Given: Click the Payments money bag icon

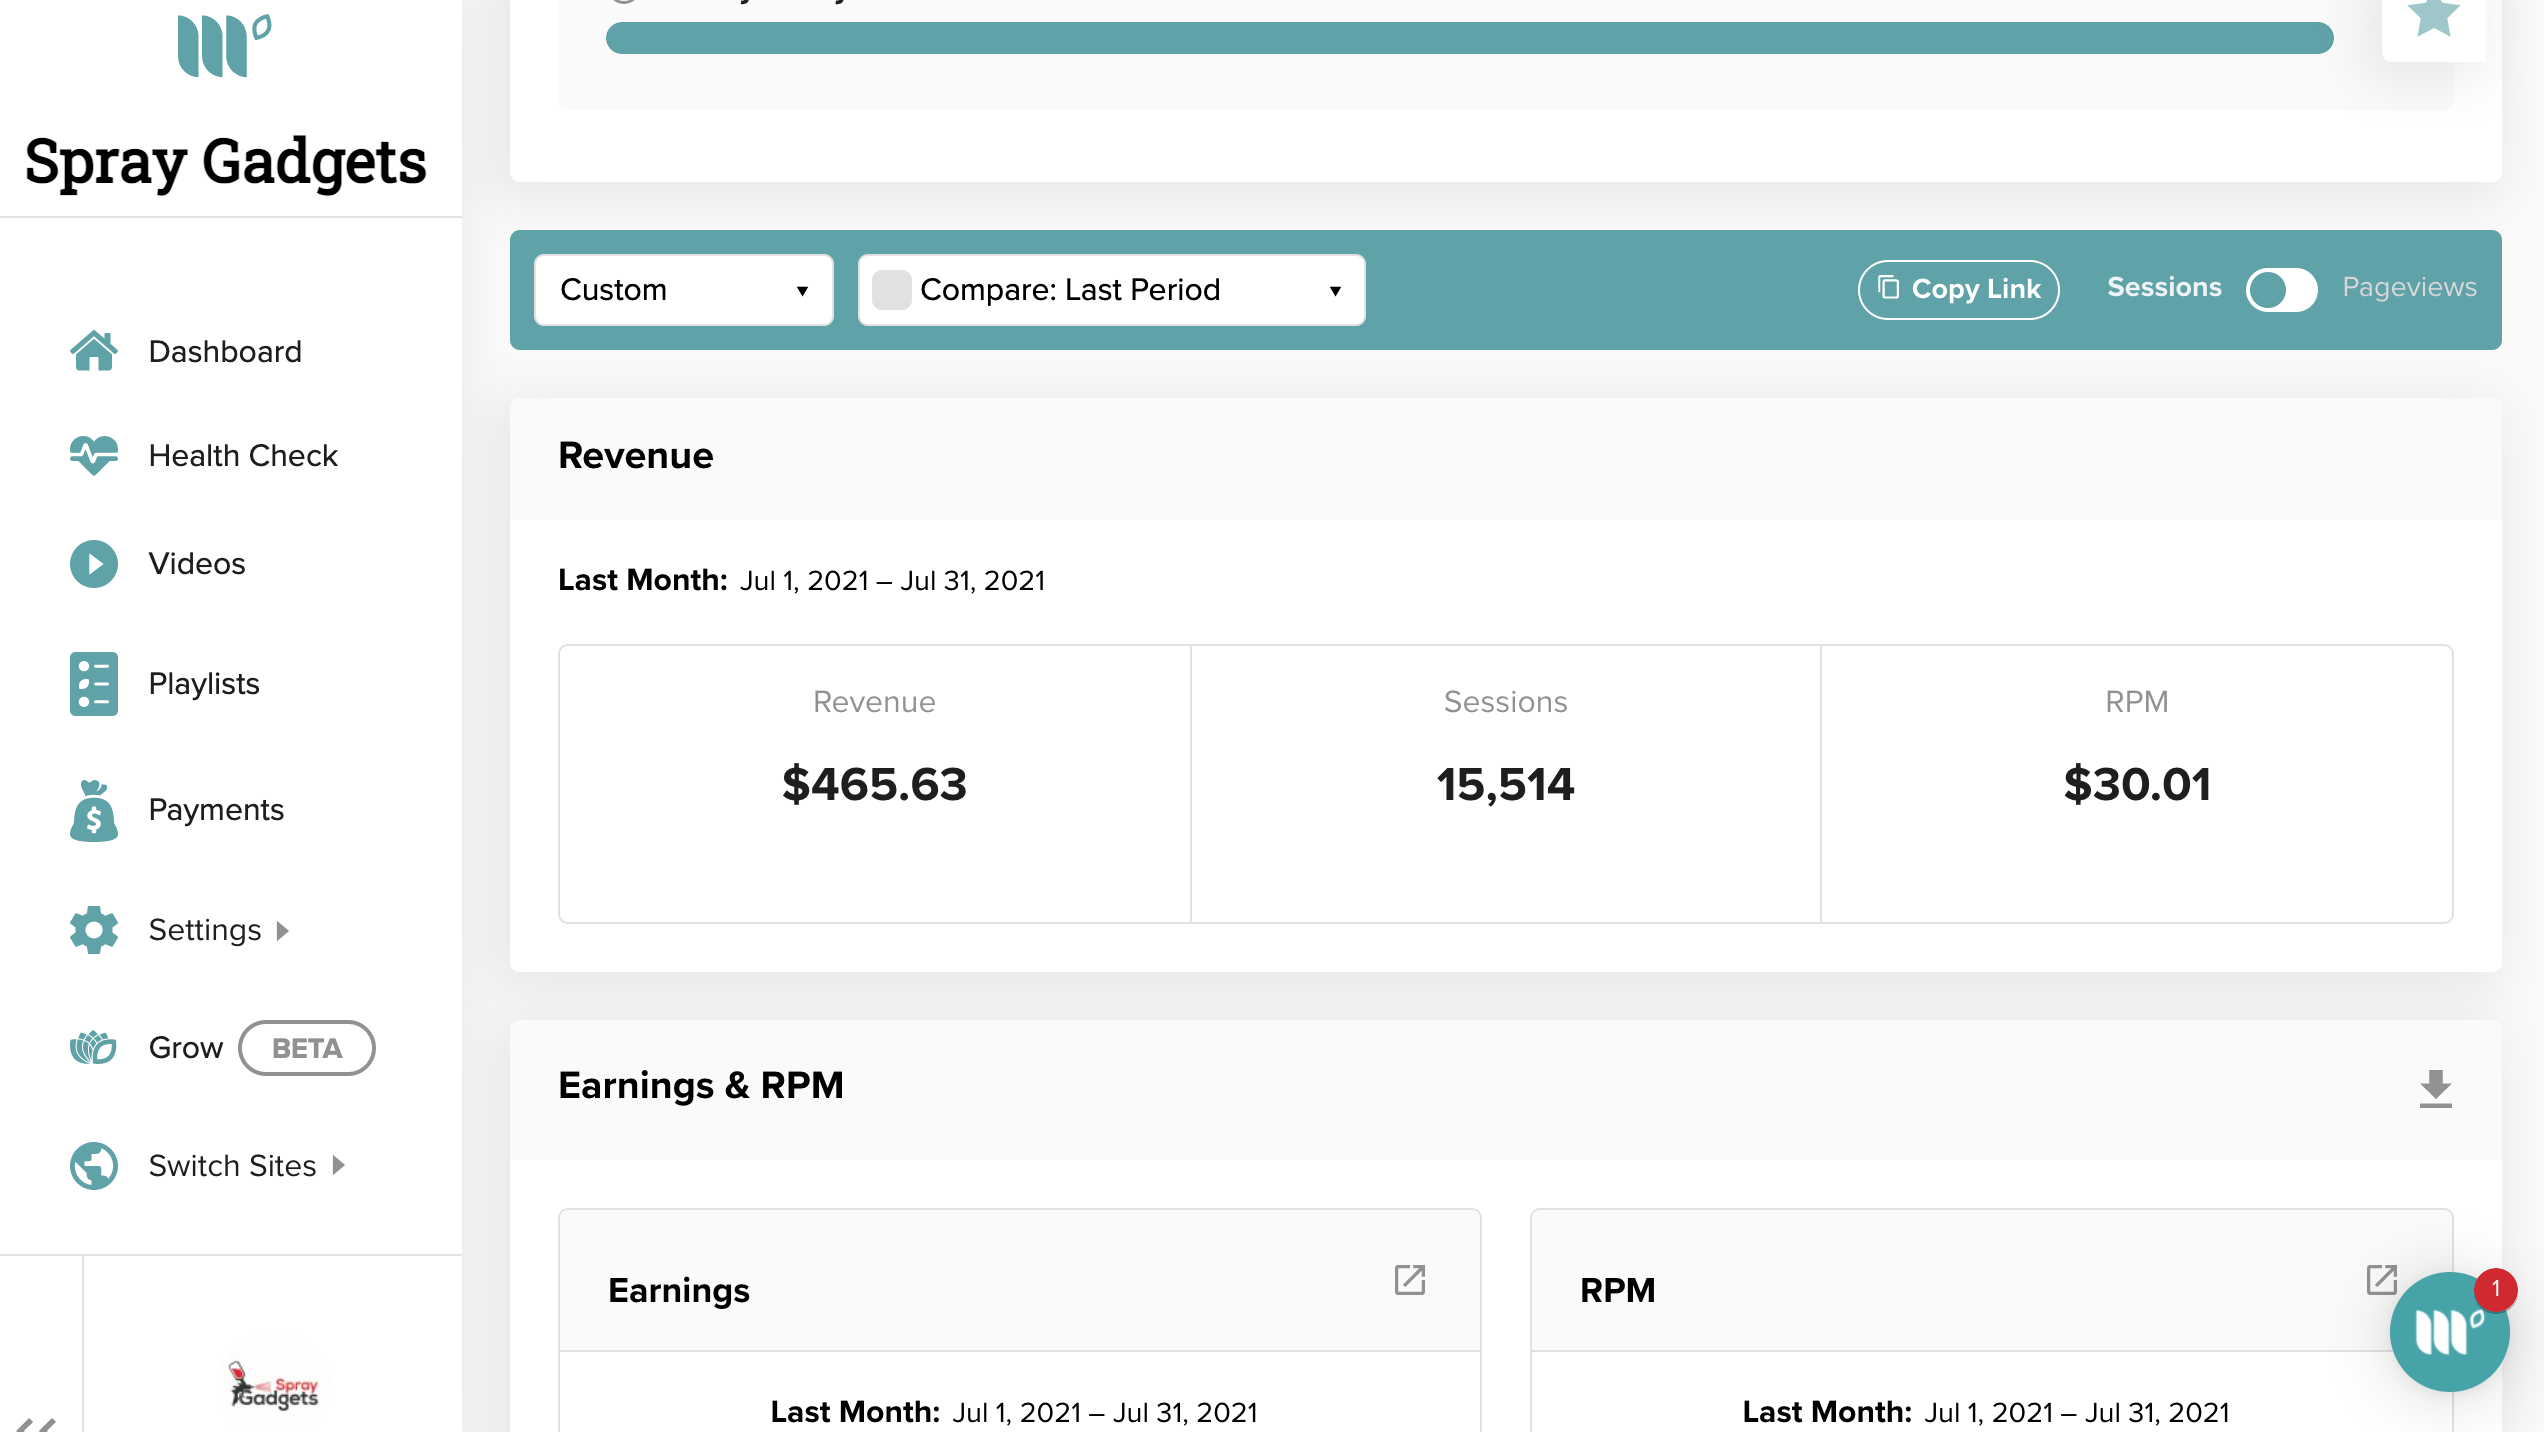Looking at the screenshot, I should (x=94, y=810).
